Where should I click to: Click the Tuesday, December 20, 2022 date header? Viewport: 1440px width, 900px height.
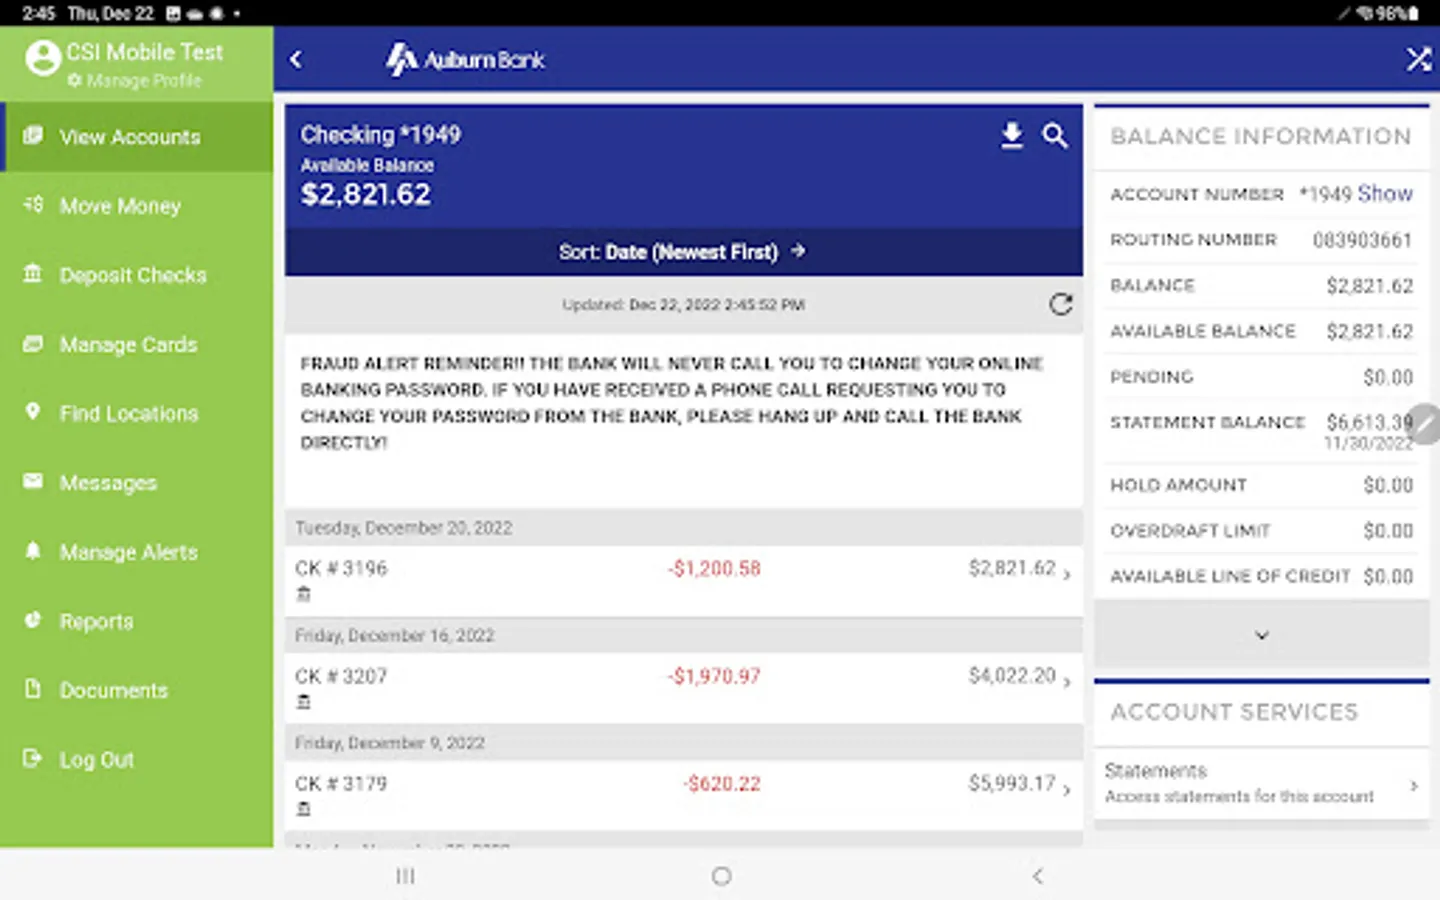(x=404, y=528)
